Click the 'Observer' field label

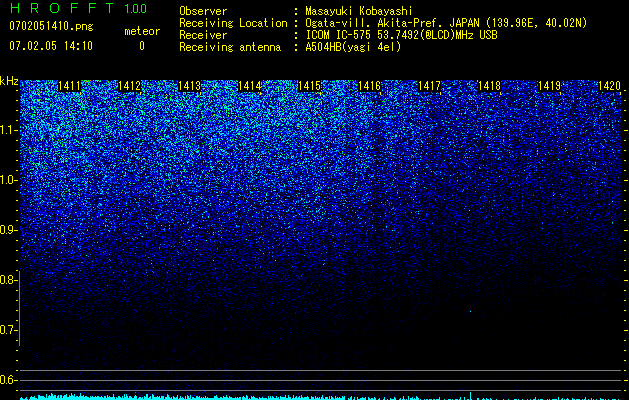(x=203, y=11)
